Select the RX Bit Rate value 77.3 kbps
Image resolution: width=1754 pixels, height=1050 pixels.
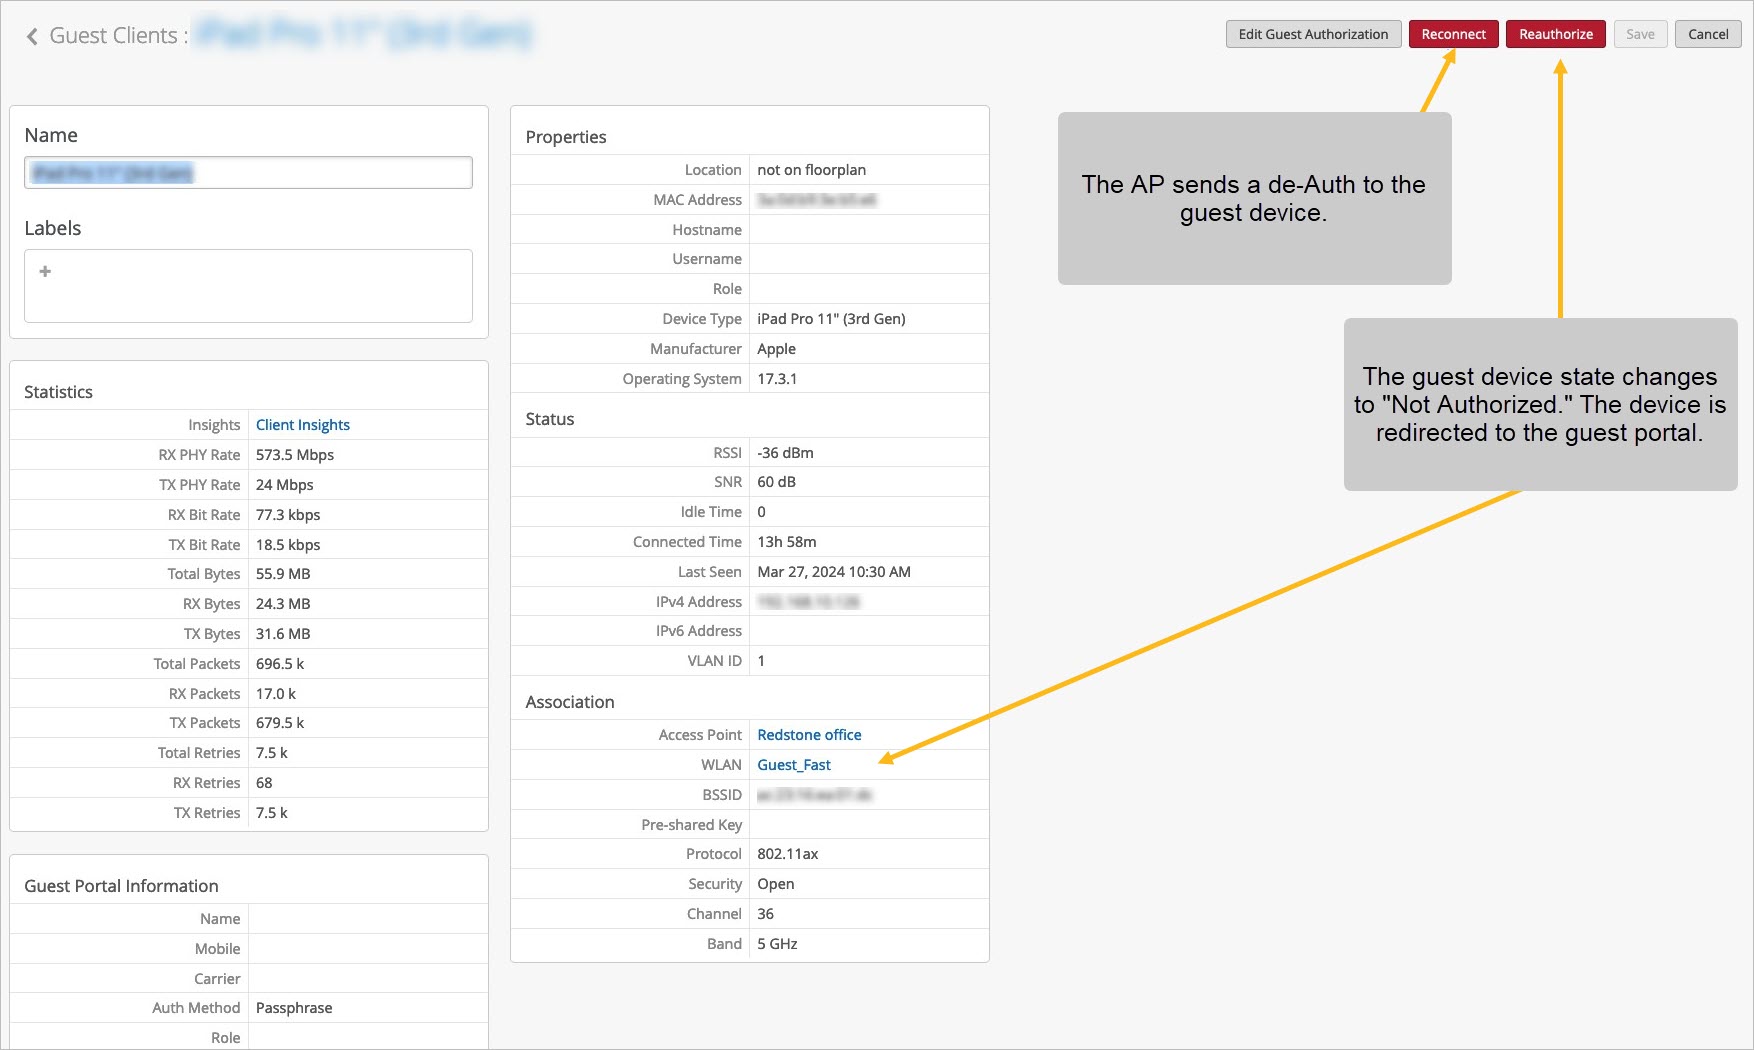(288, 515)
